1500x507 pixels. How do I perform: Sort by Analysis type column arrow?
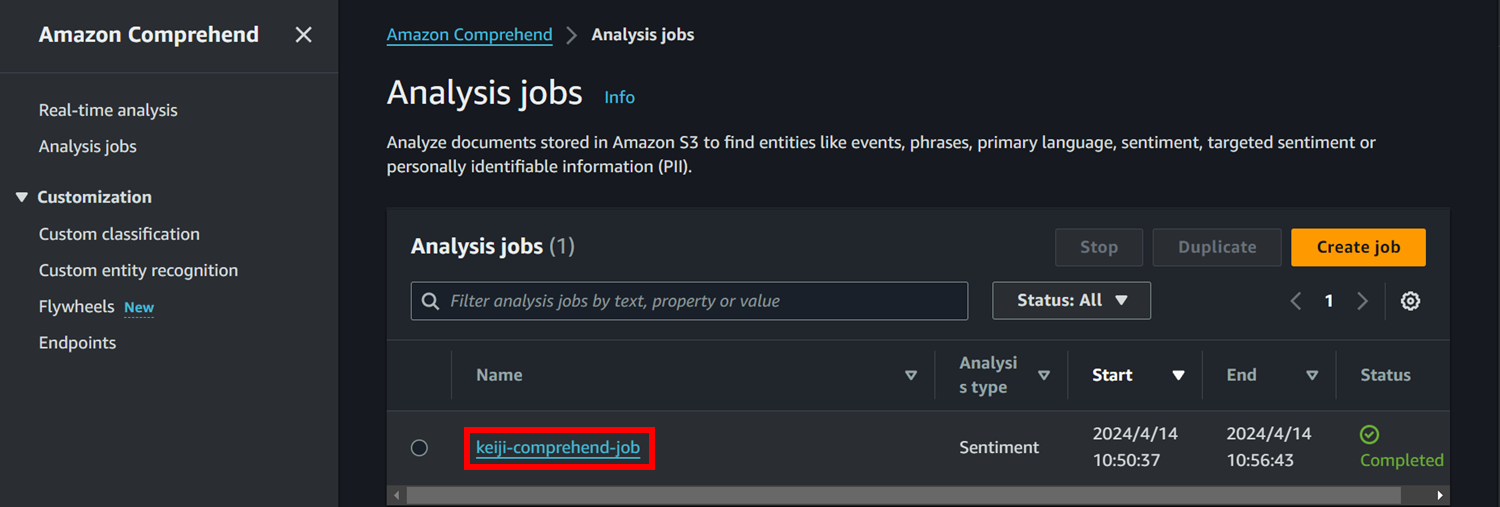tap(1044, 376)
